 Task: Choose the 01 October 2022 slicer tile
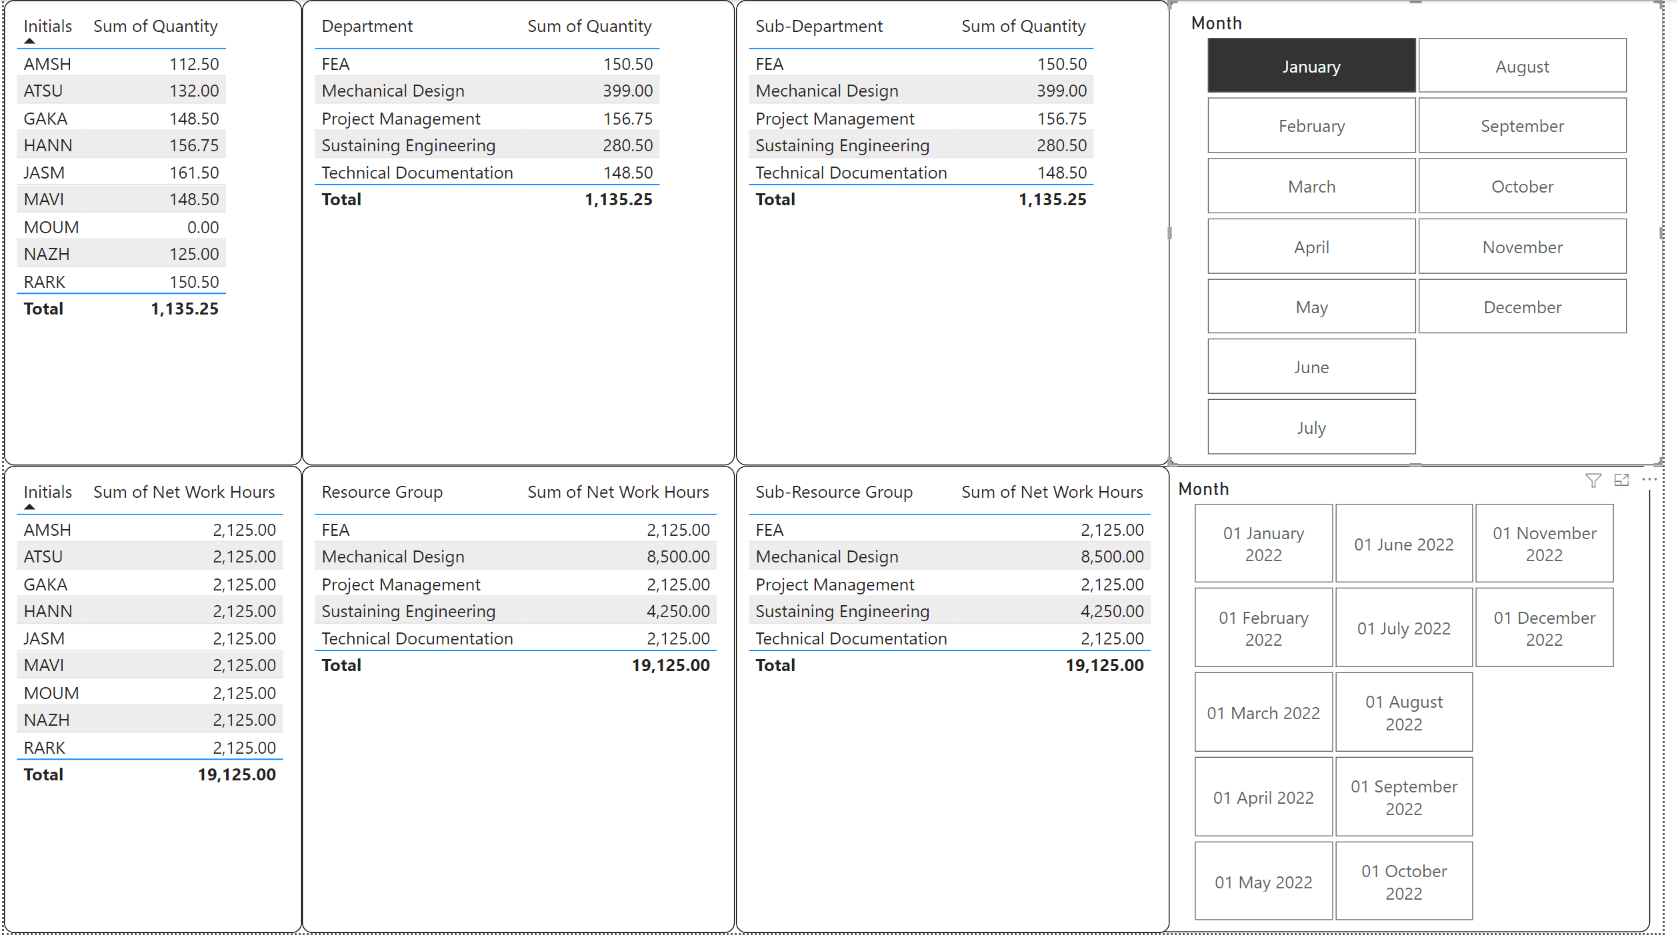coord(1404,881)
